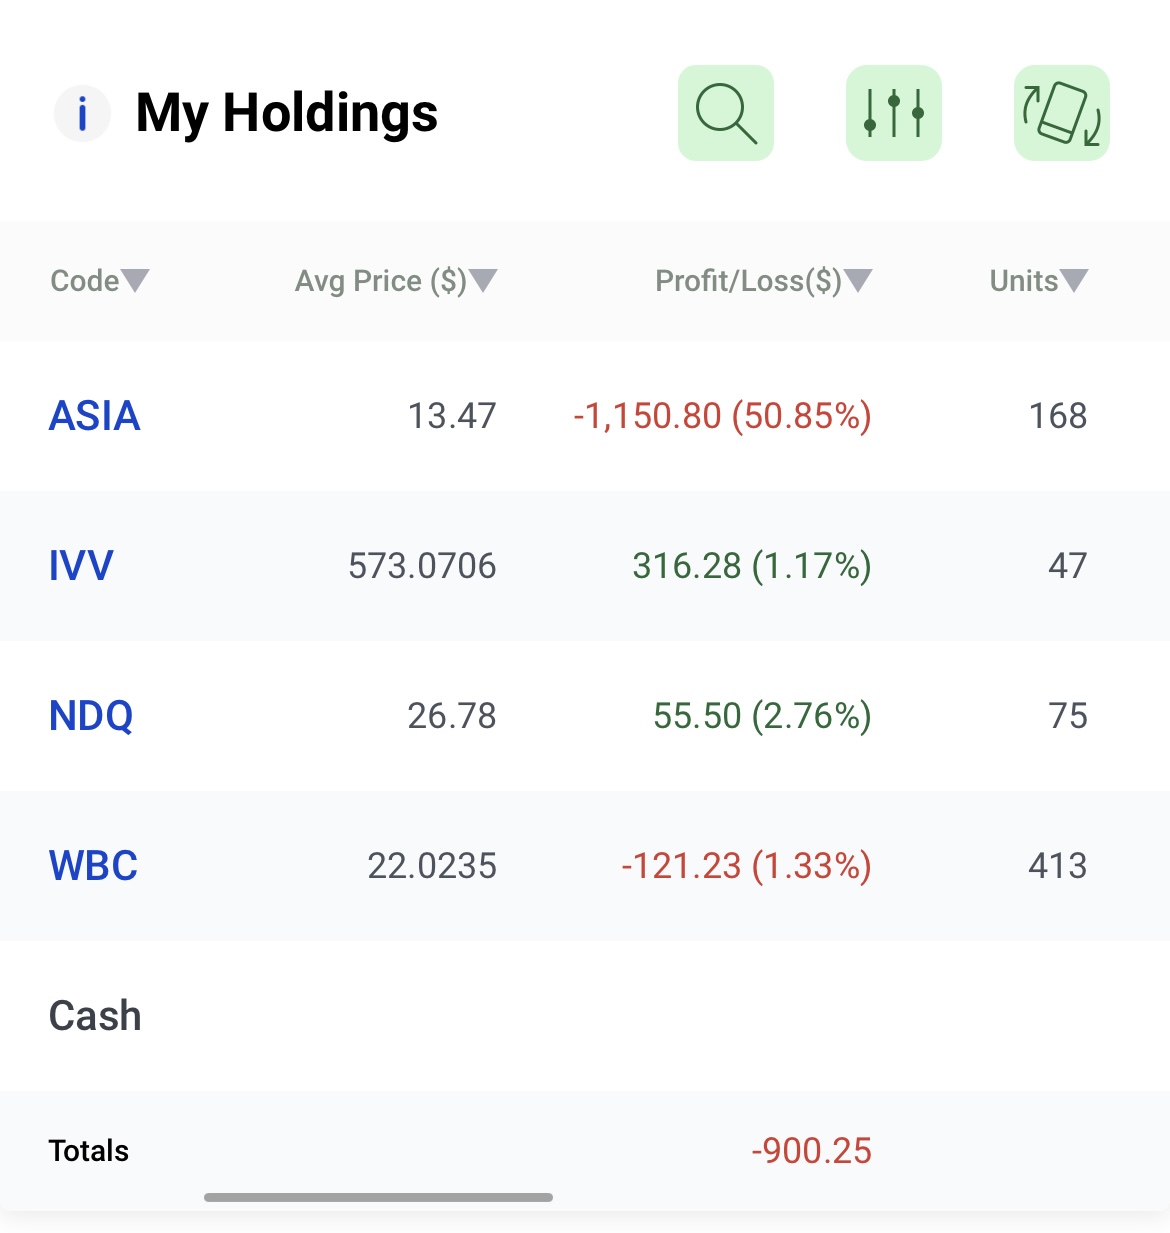Tap WBC units value 413

click(x=1057, y=866)
